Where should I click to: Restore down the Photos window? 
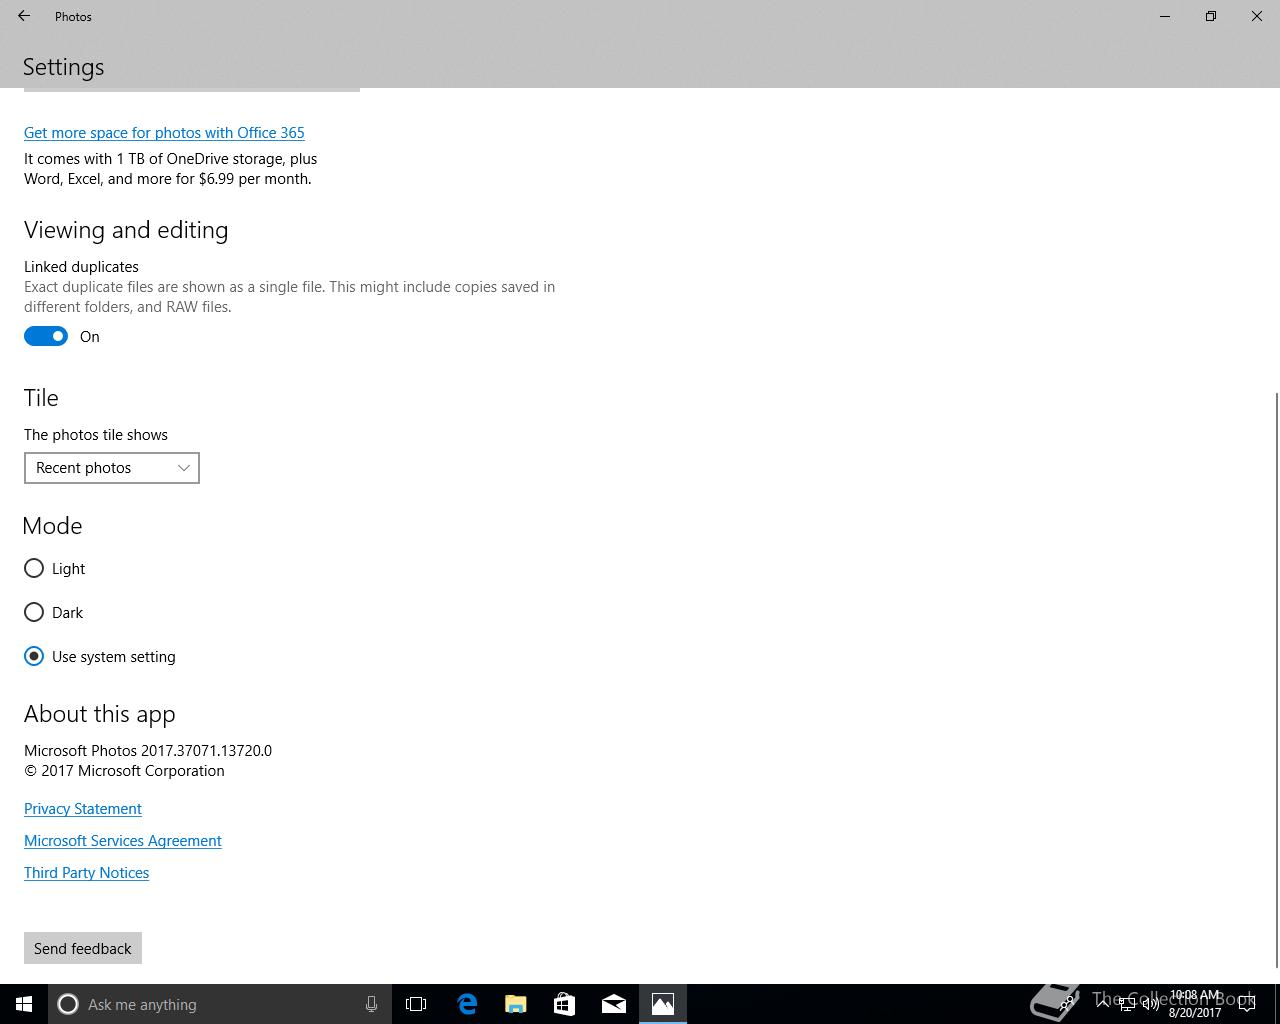(x=1211, y=16)
